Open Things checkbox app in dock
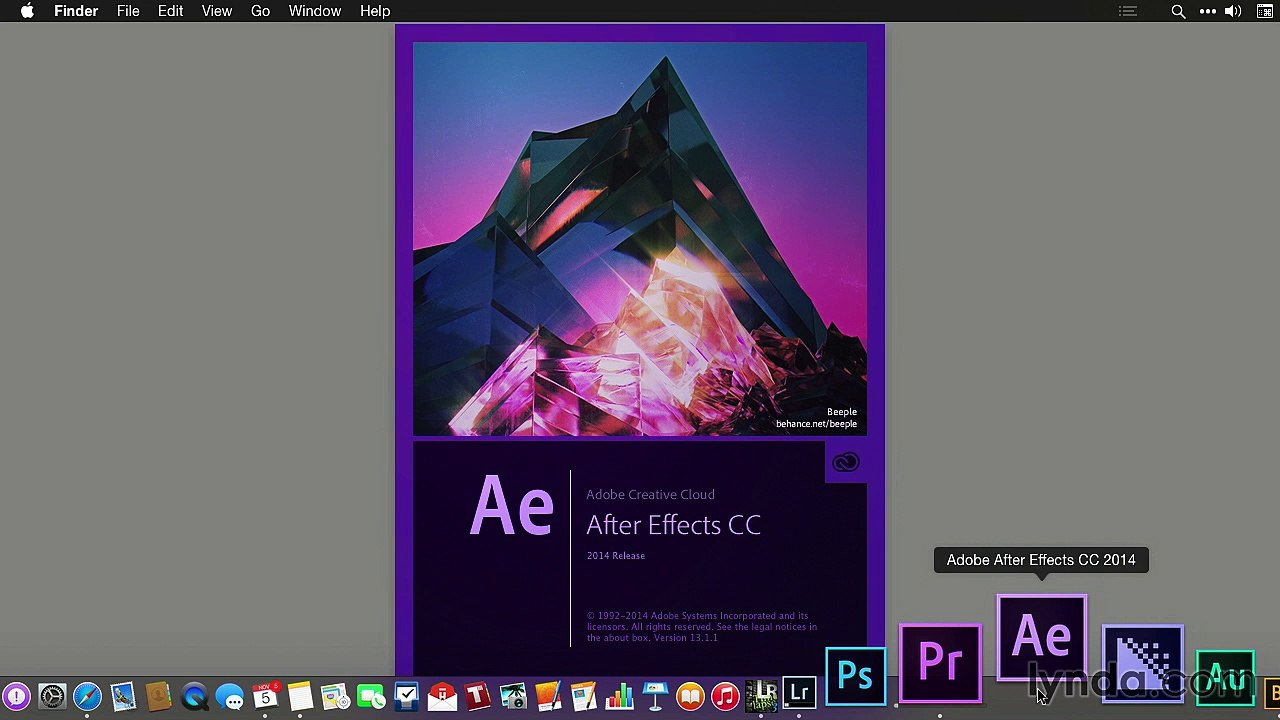1280x720 pixels. click(406, 695)
